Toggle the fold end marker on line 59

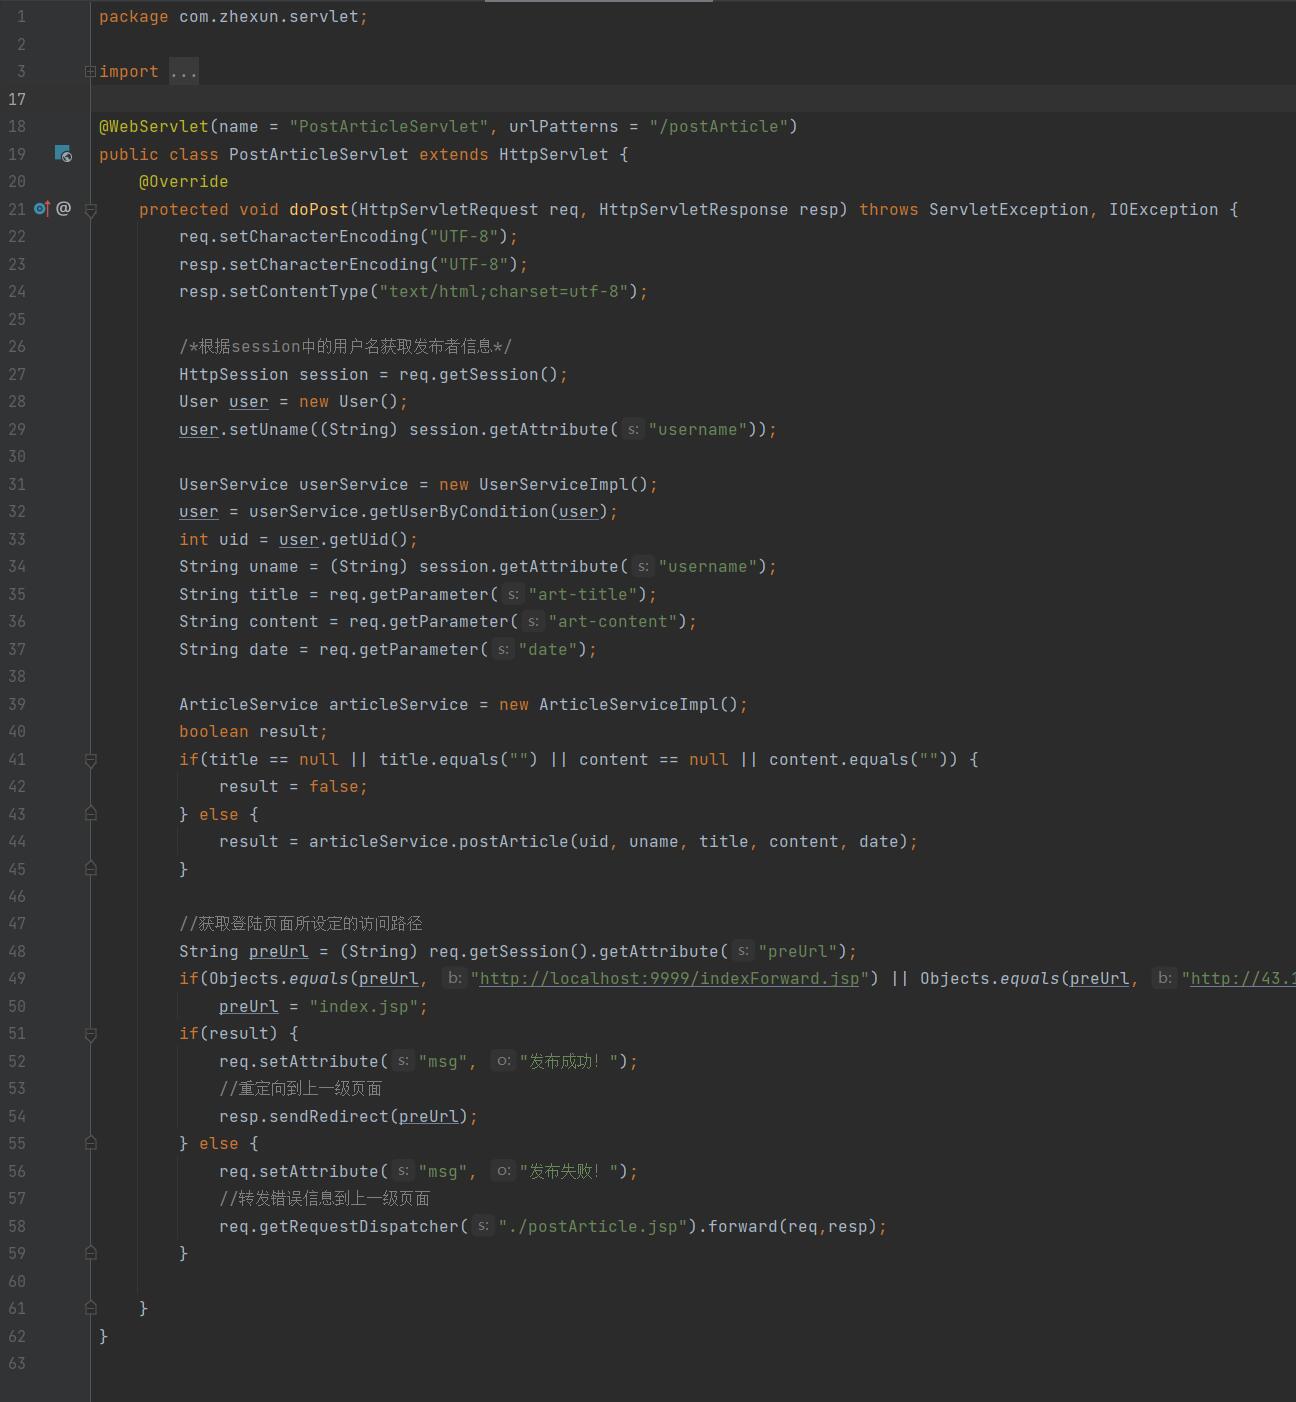click(90, 1253)
